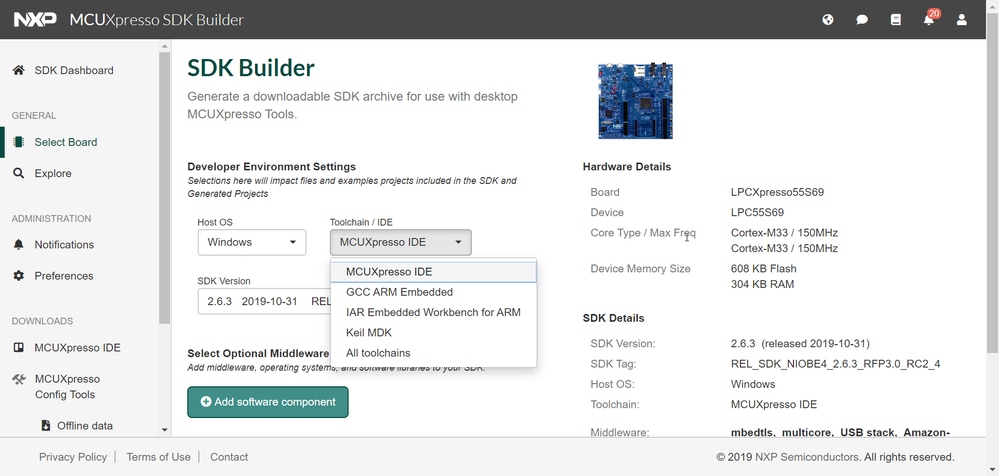
Task: Open the user account profile icon
Action: click(x=962, y=20)
